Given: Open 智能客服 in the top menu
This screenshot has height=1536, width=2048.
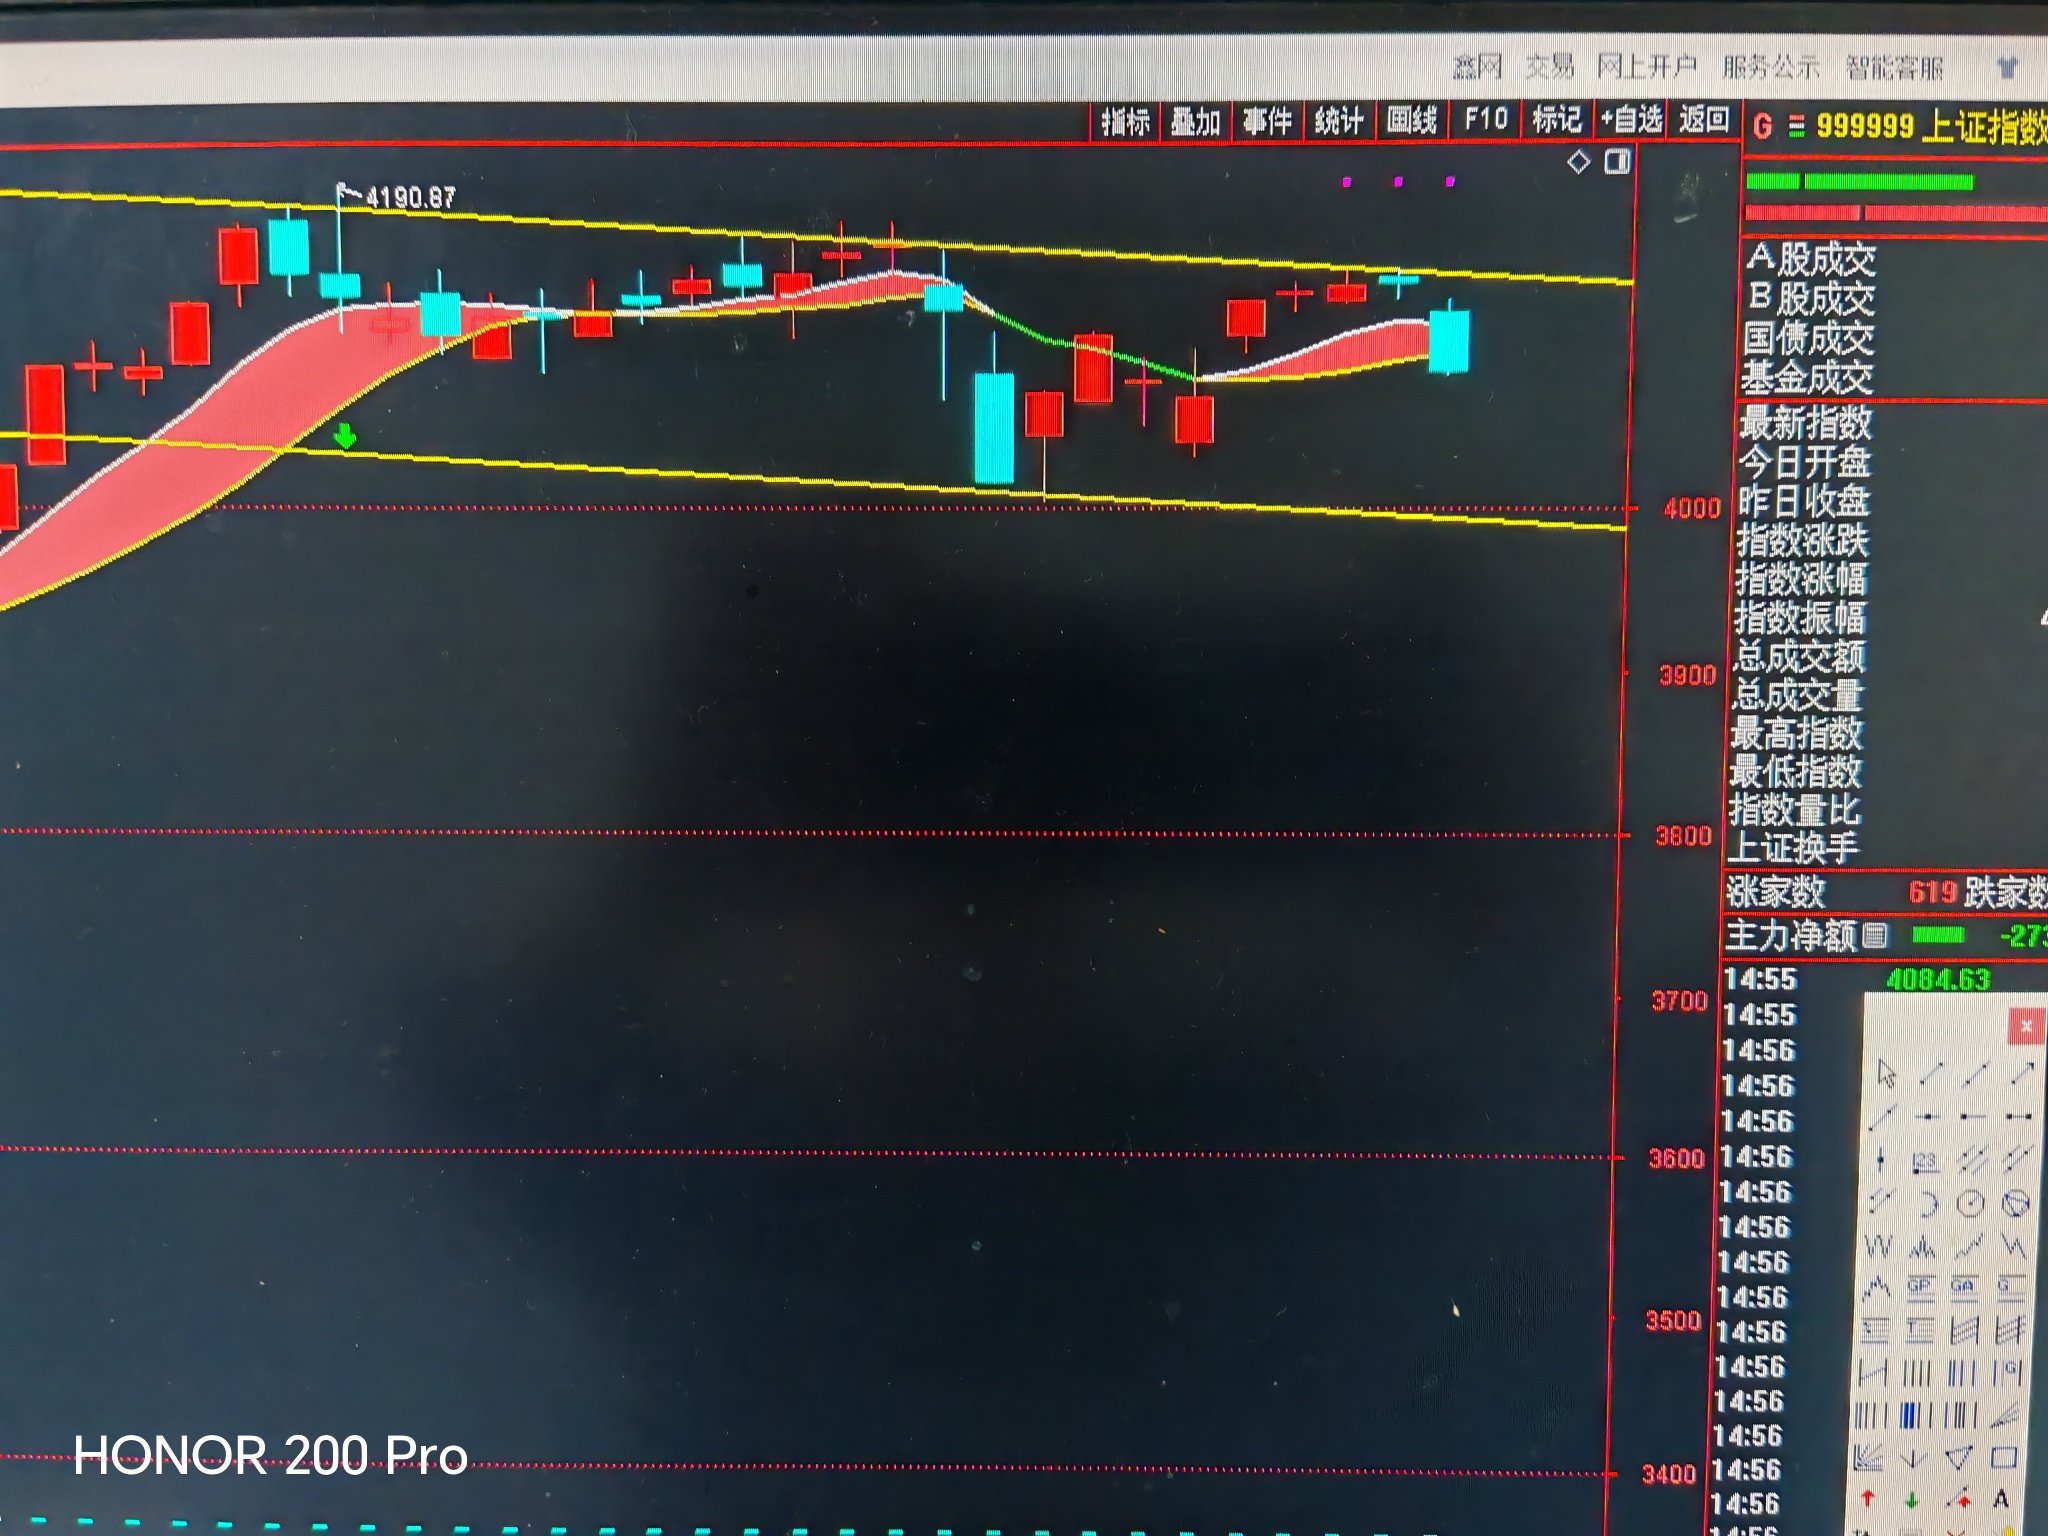Looking at the screenshot, I should [1894, 68].
